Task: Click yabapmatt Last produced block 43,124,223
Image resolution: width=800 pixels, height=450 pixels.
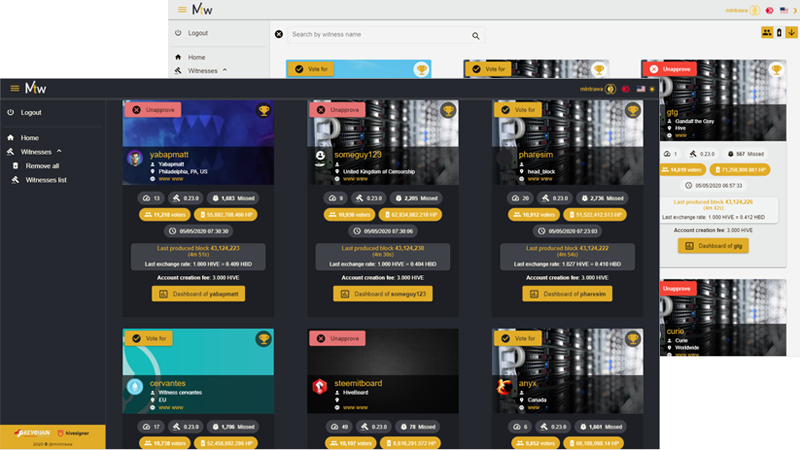Action: (198, 248)
